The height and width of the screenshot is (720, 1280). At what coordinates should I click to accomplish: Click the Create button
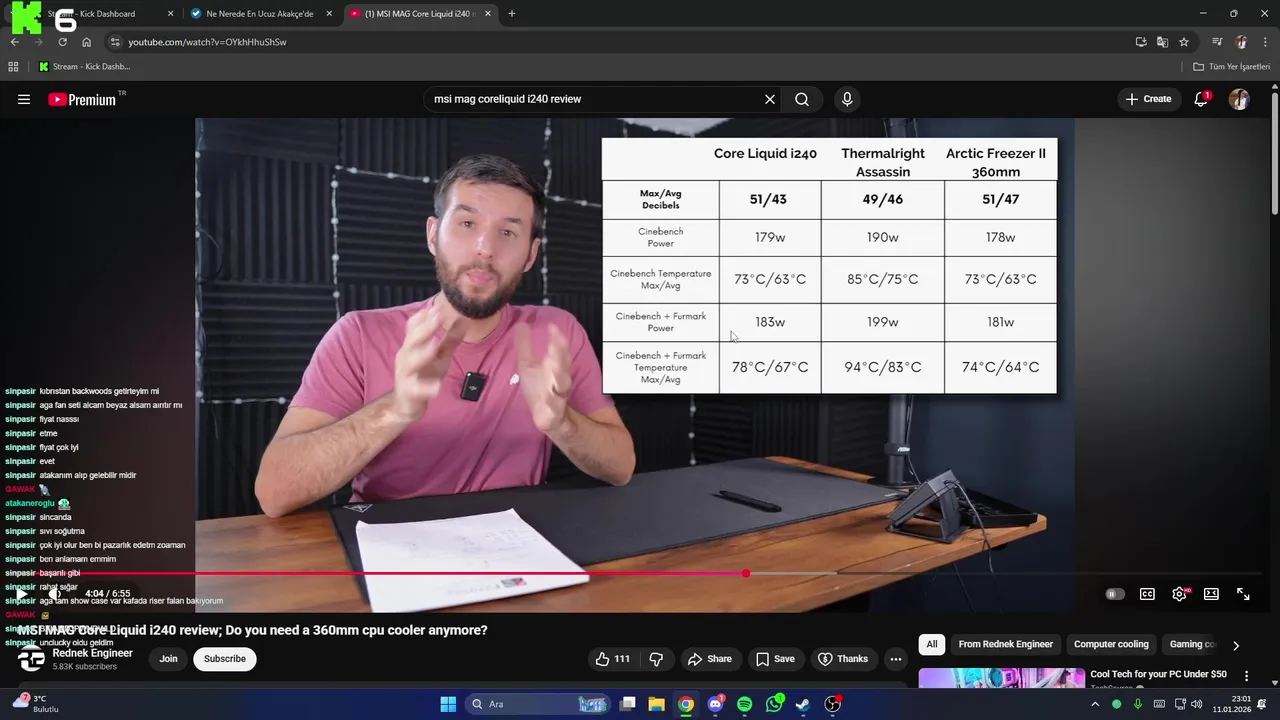[x=1148, y=99]
